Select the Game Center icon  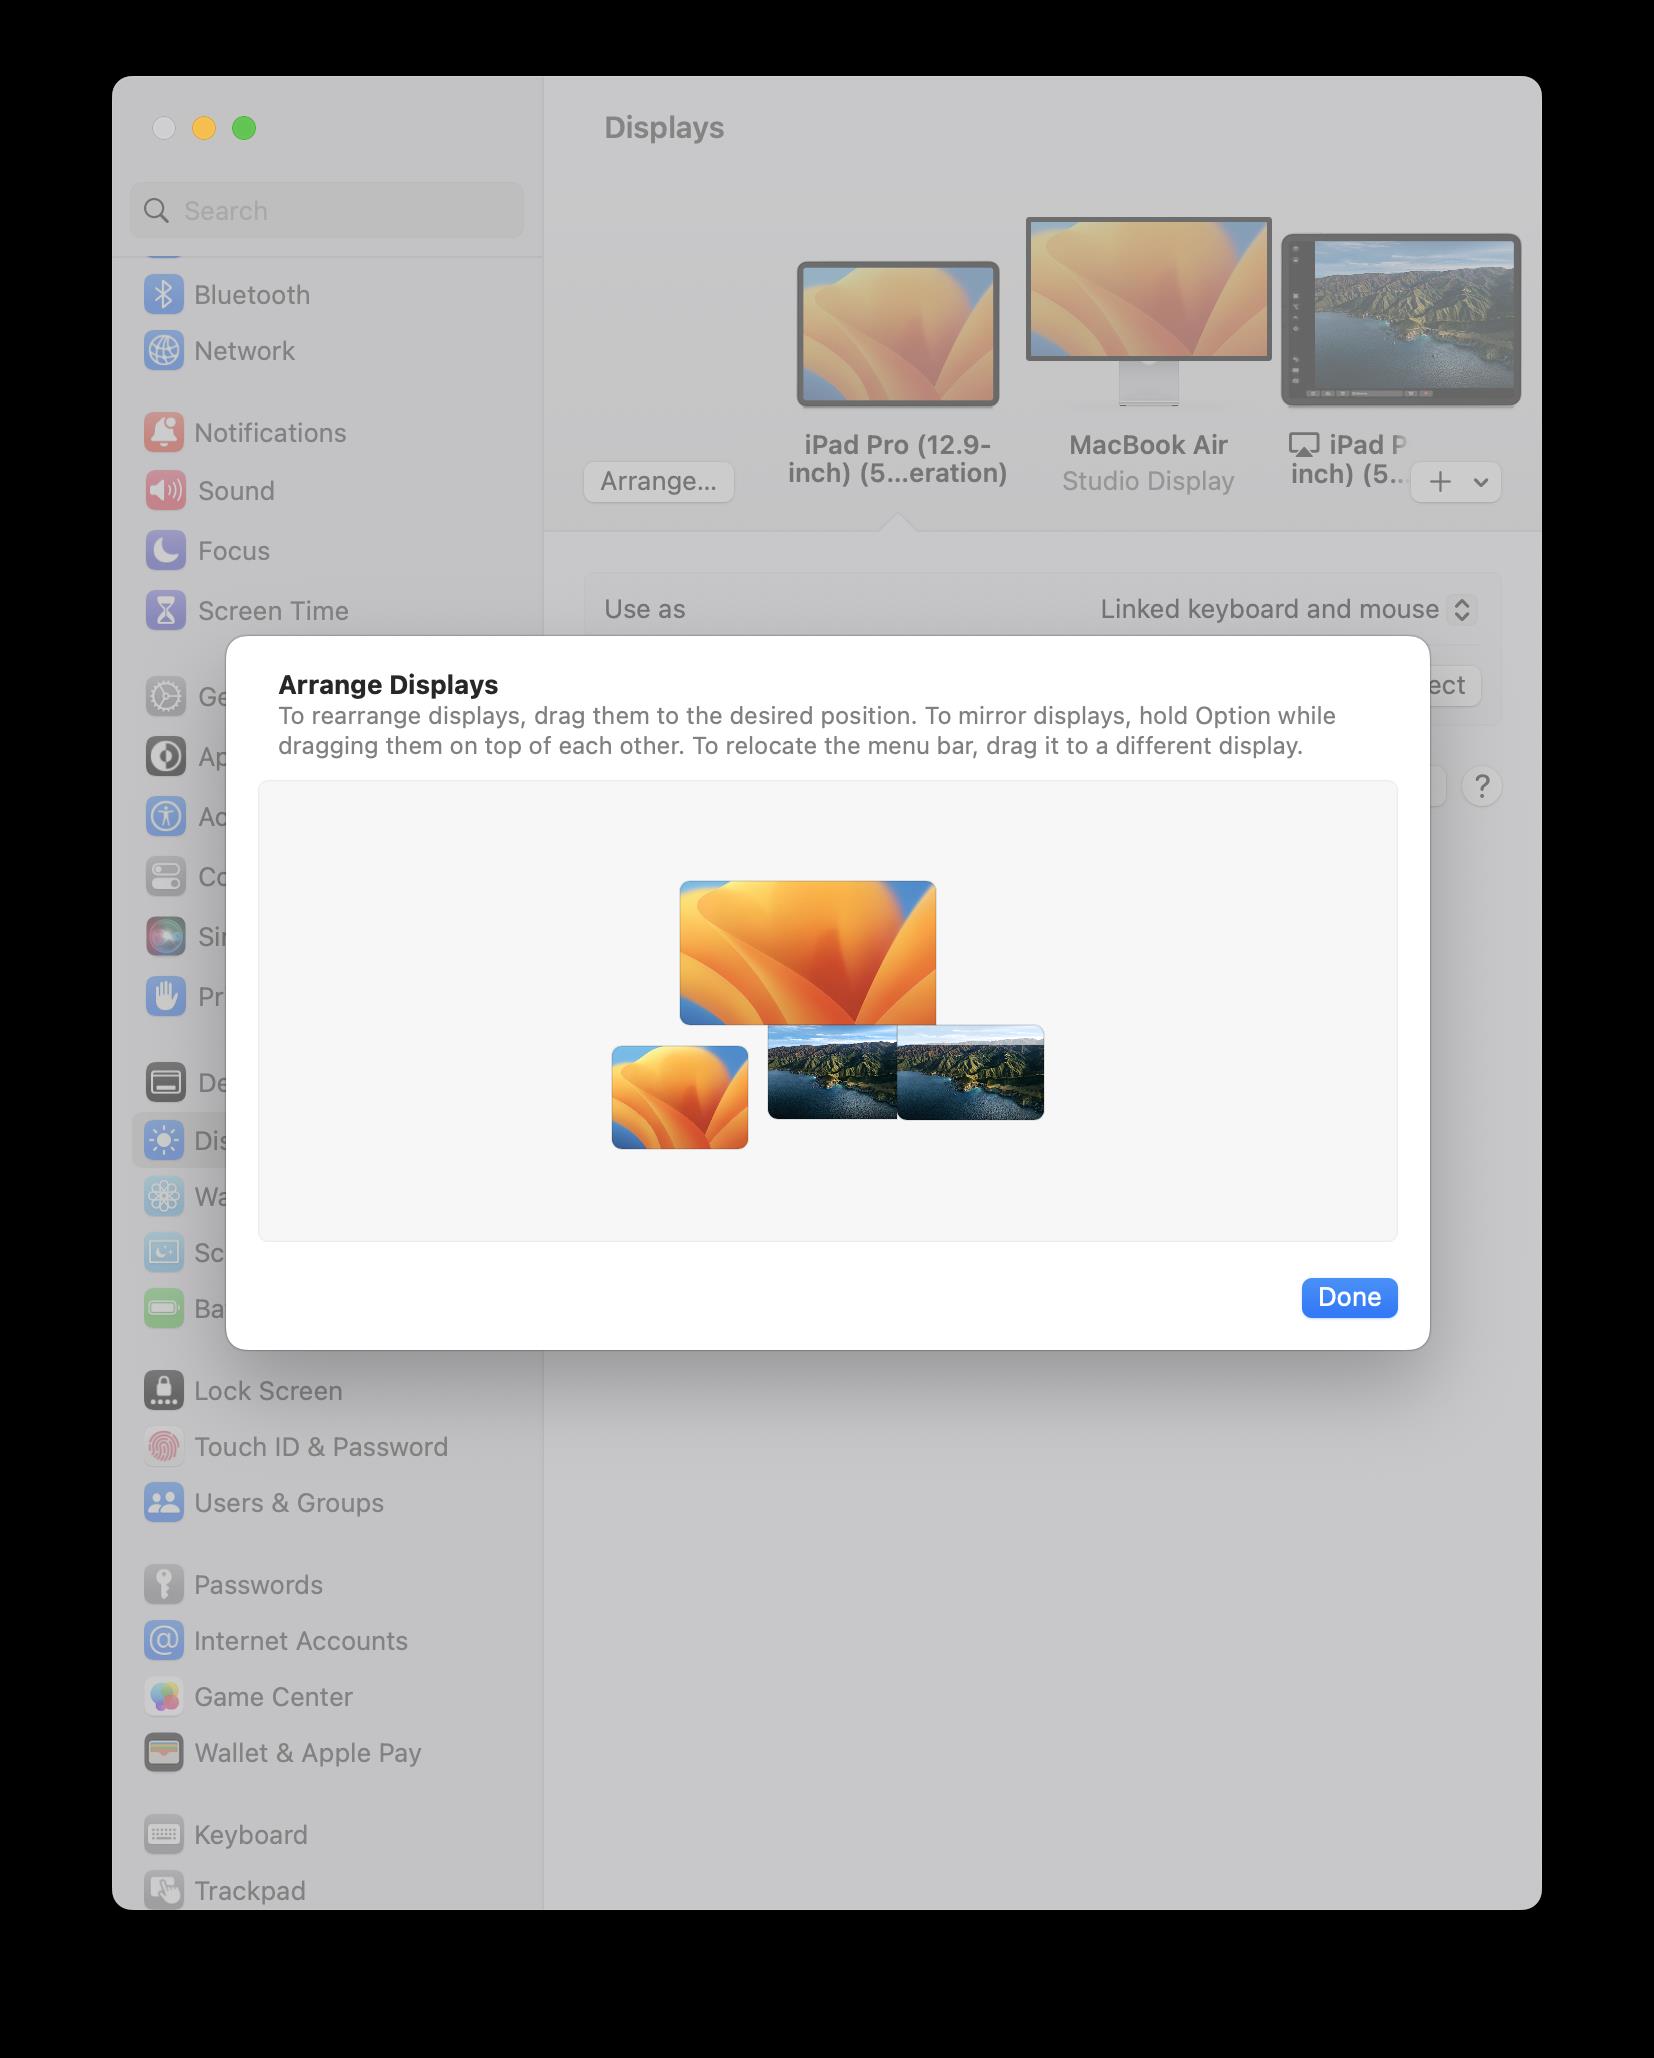coord(166,1697)
